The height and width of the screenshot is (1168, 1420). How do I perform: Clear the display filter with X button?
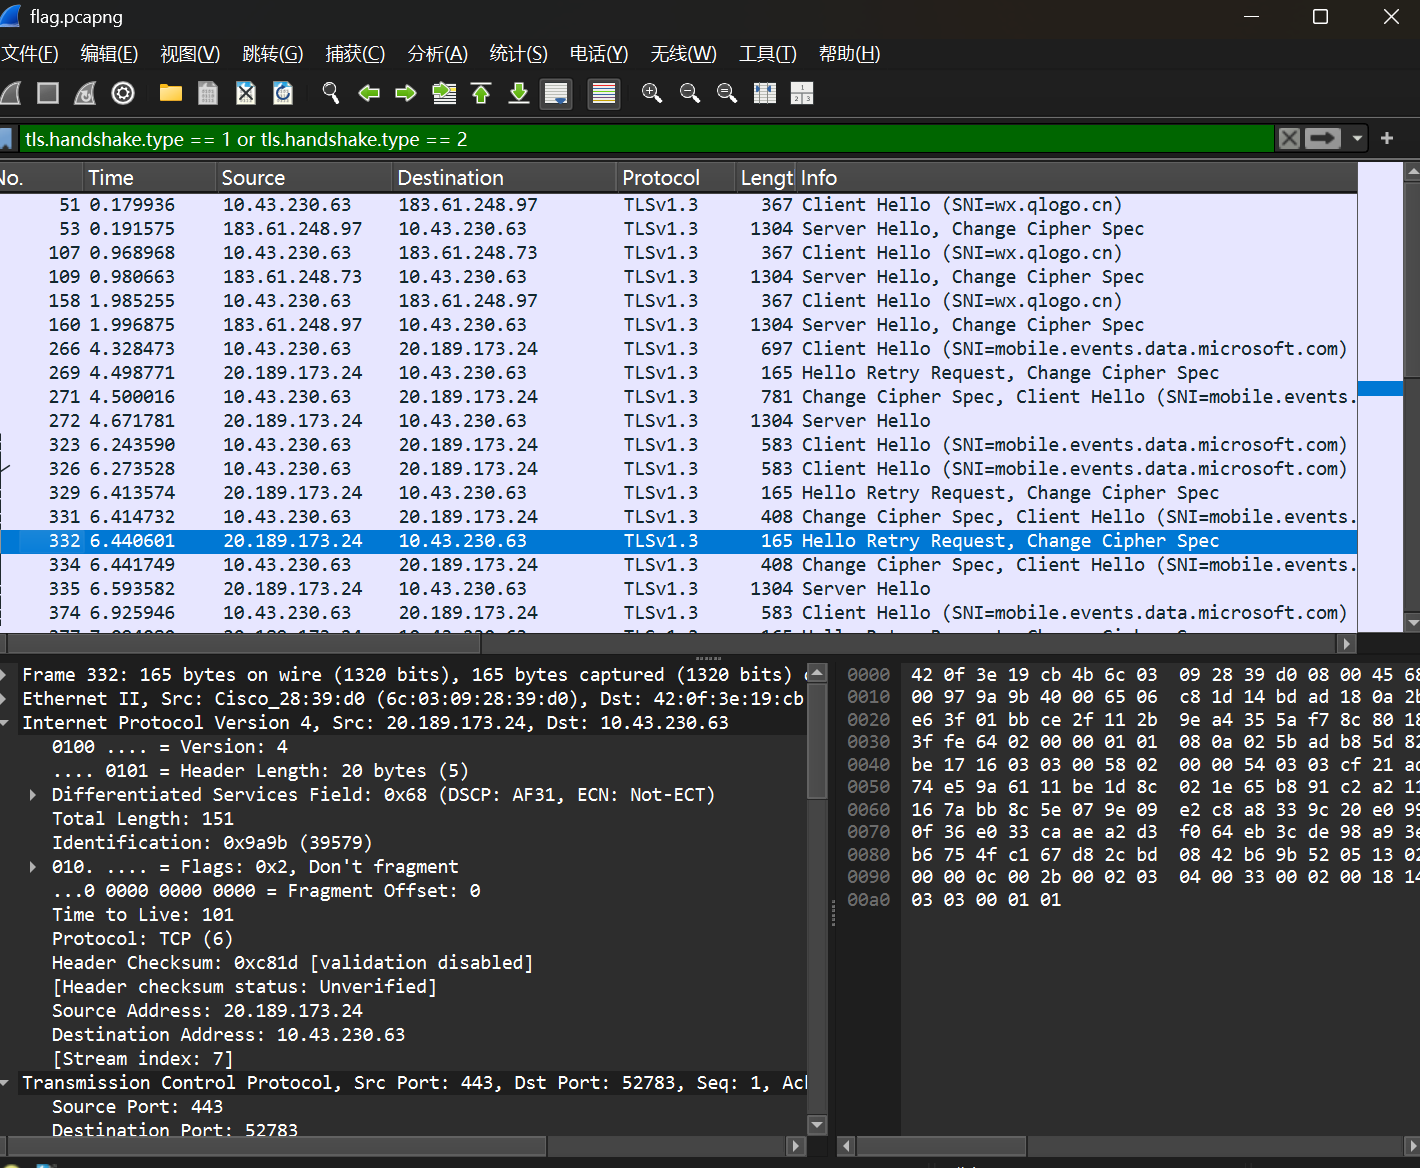(x=1290, y=139)
